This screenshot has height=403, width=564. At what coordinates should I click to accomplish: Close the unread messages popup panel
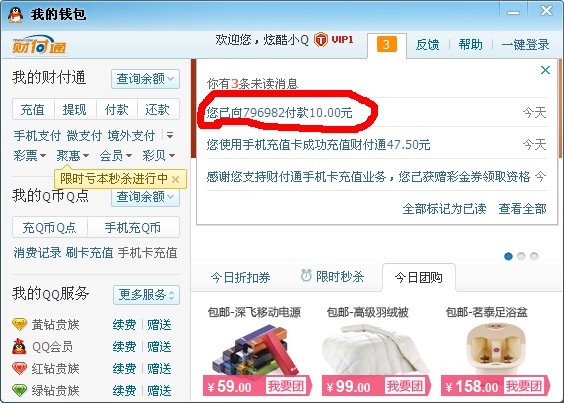tap(545, 70)
